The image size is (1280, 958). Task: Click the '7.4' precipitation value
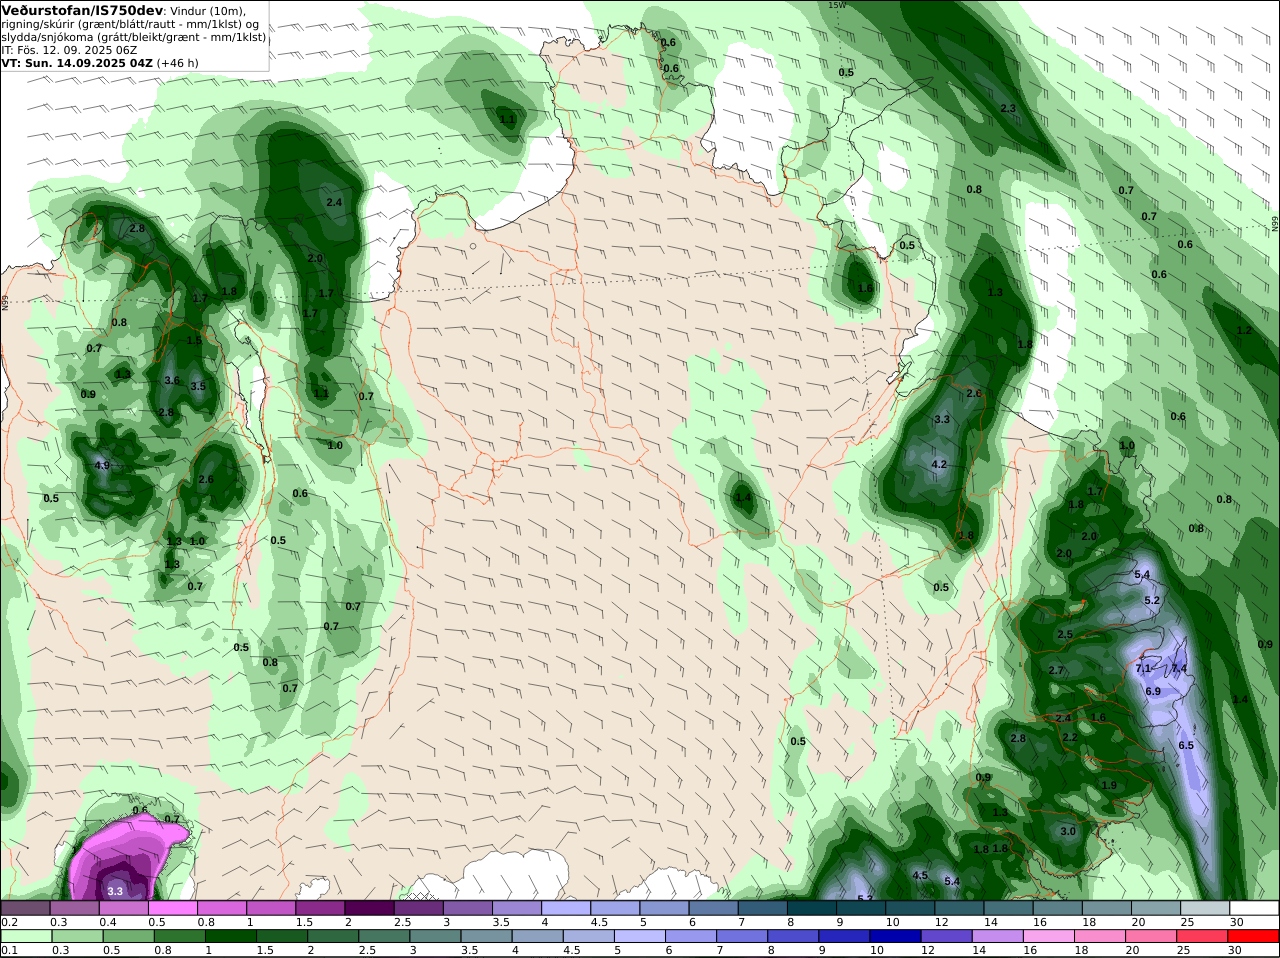(1179, 668)
